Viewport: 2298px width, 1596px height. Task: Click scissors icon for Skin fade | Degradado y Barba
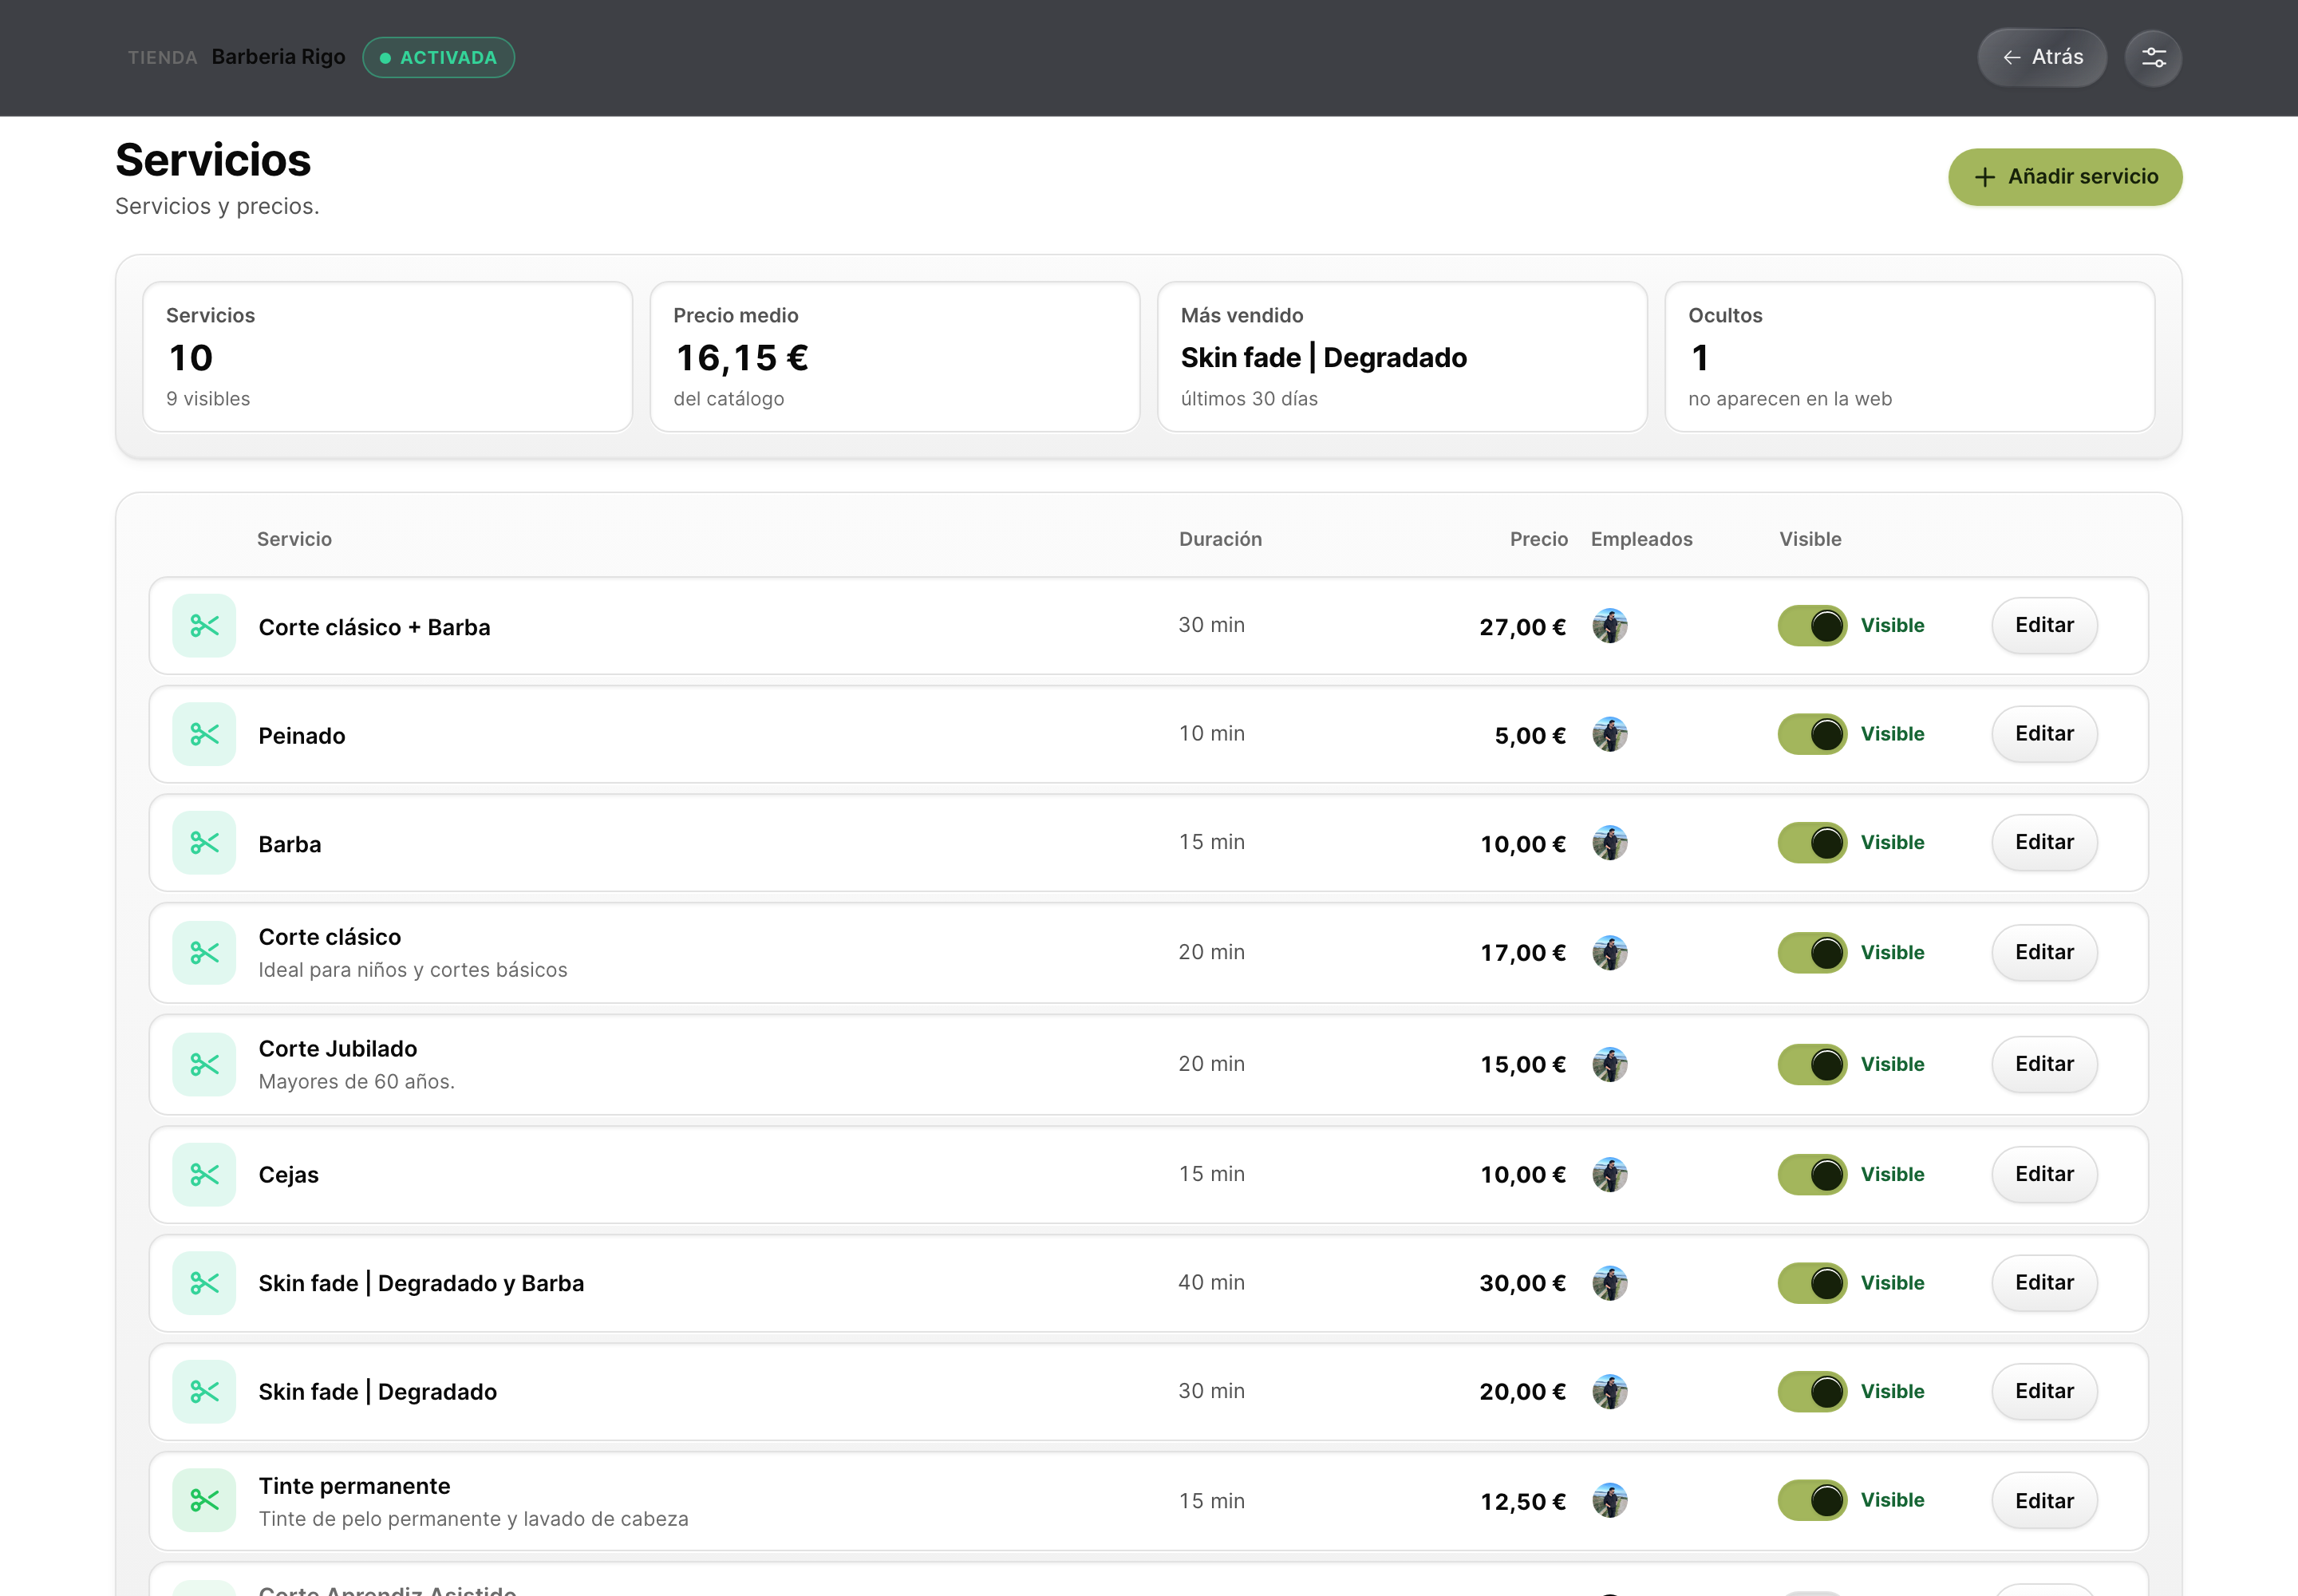[x=204, y=1283]
